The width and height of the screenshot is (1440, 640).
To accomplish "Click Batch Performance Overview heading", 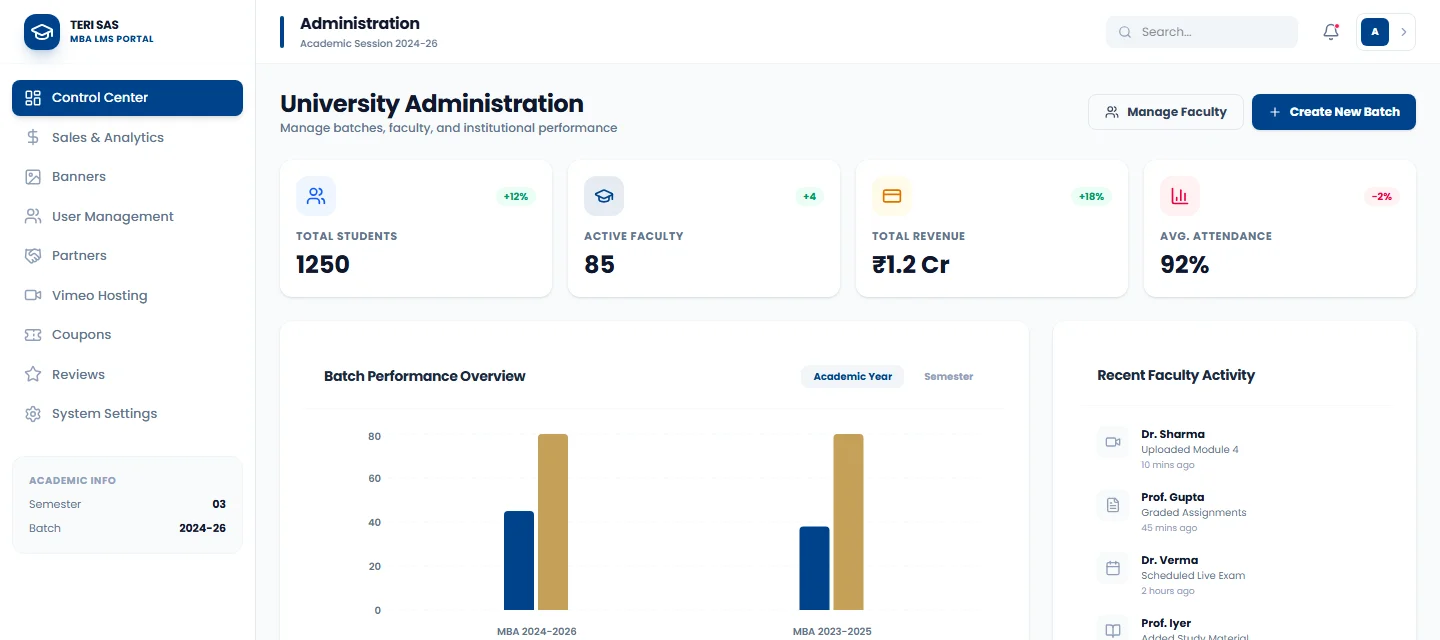I will (x=425, y=377).
